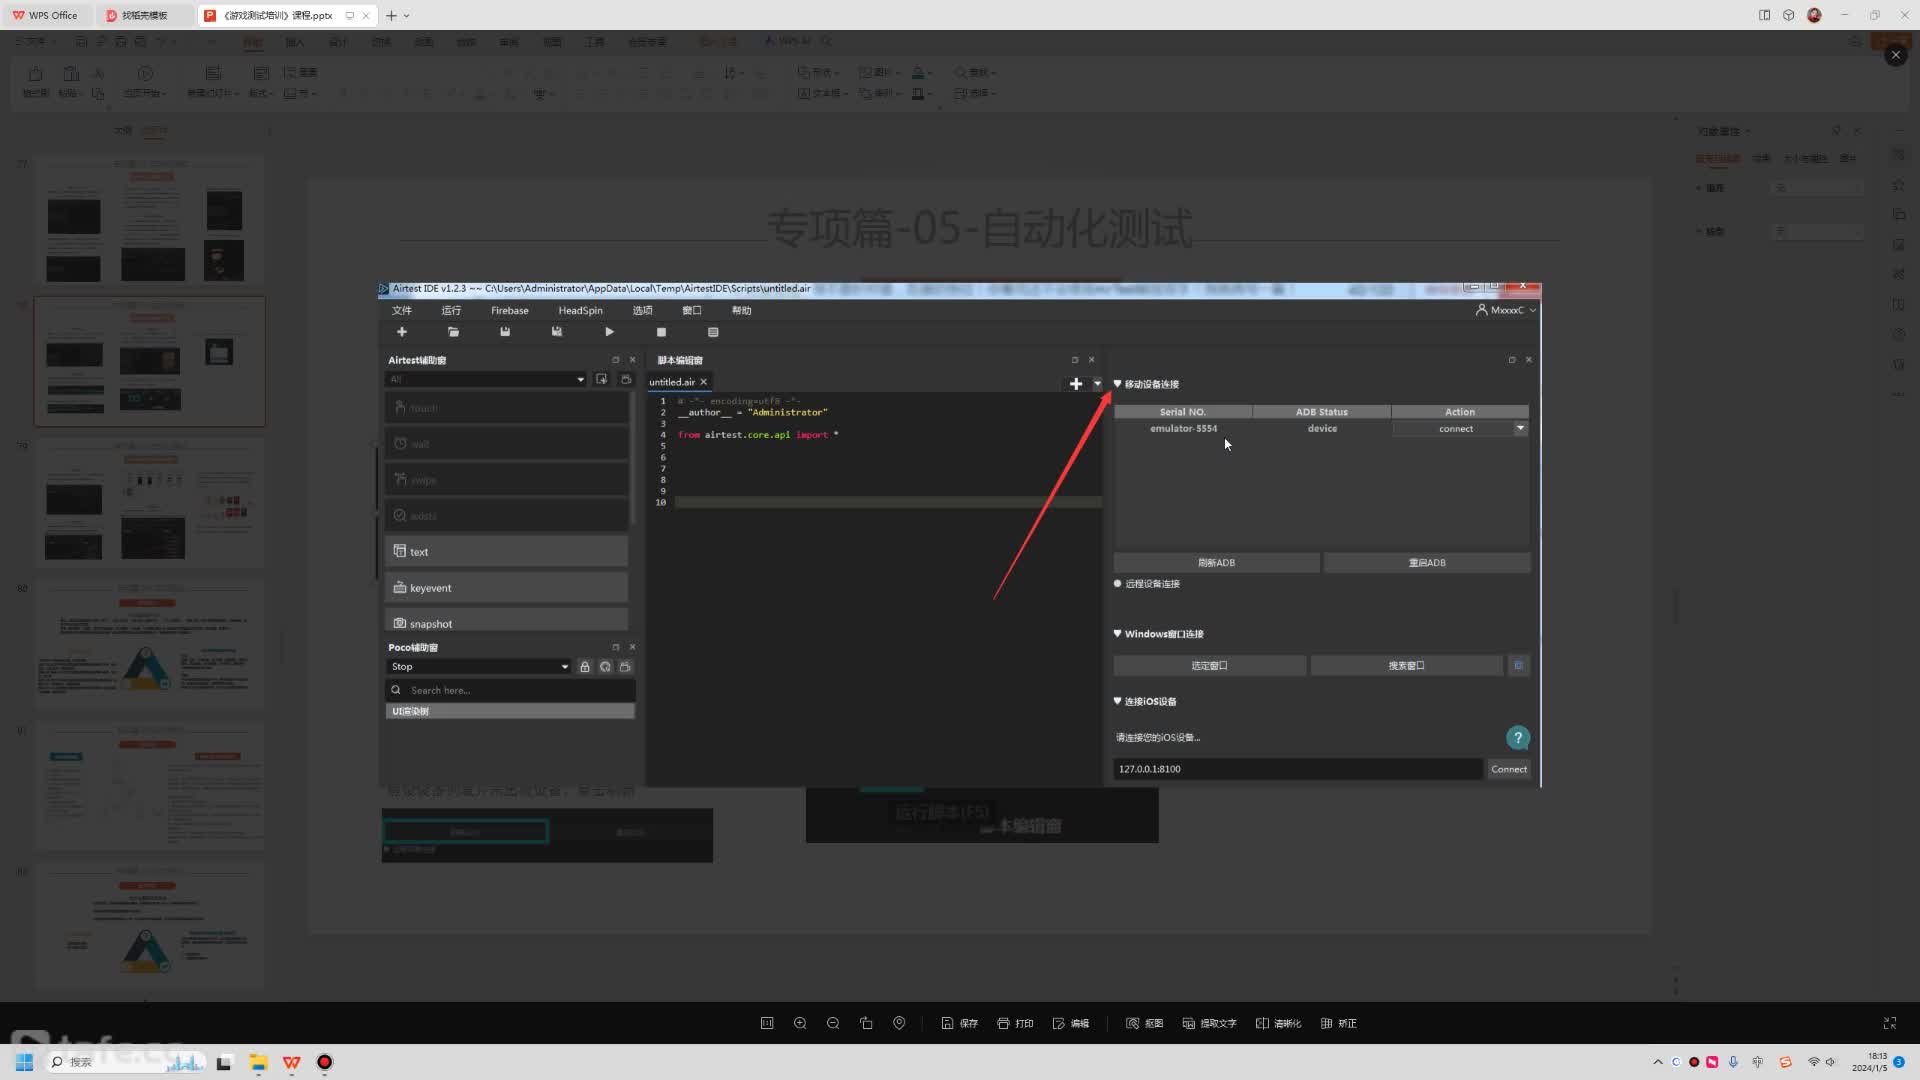Open Task View on the taskbar
Viewport: 1920px width, 1080px height.
(224, 1062)
